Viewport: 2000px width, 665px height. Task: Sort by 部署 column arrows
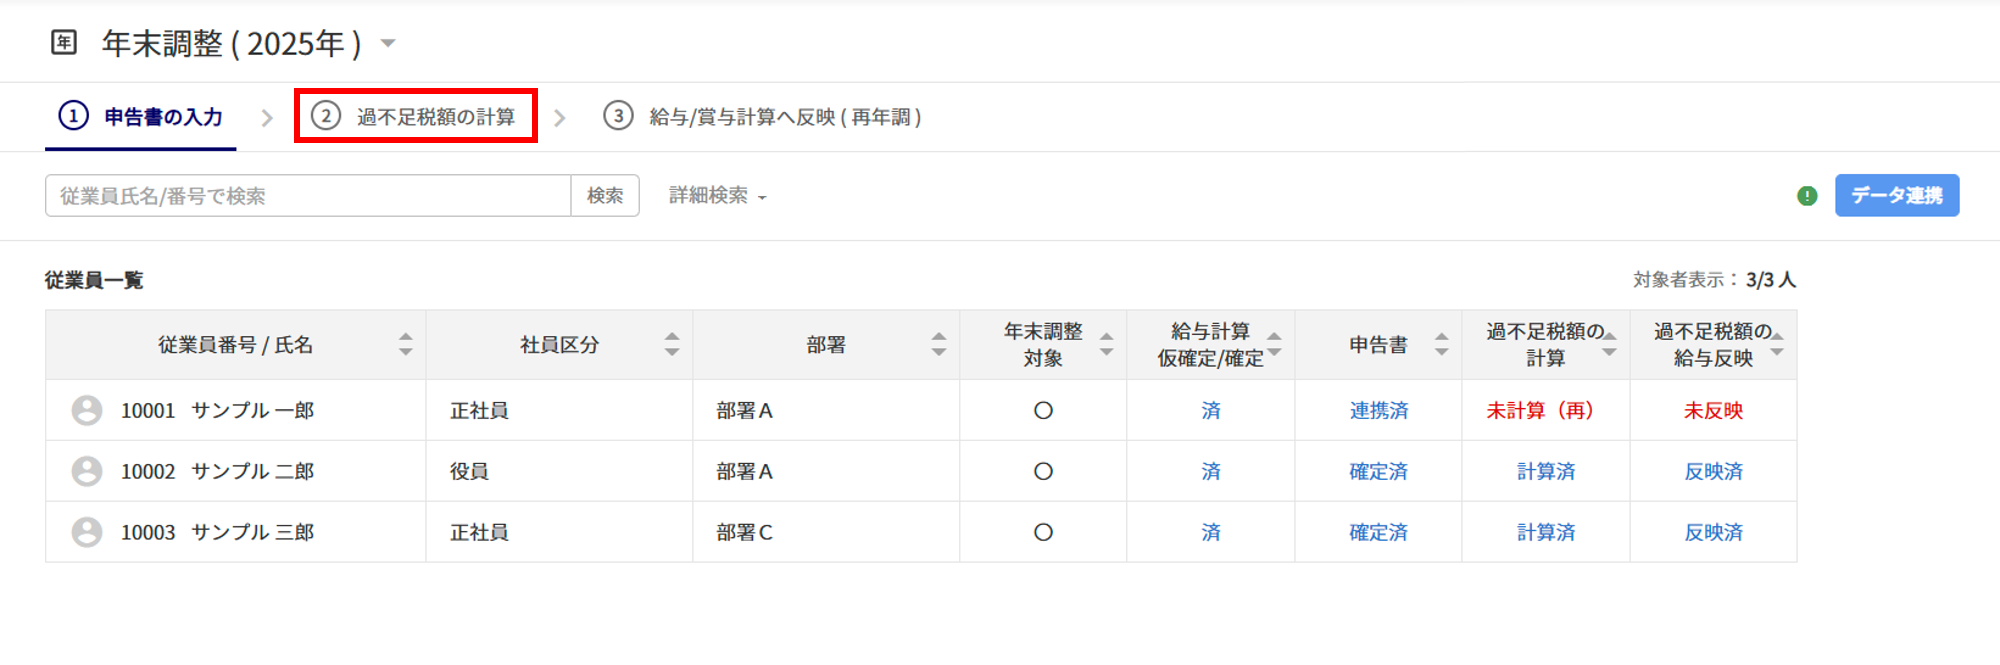click(x=938, y=345)
